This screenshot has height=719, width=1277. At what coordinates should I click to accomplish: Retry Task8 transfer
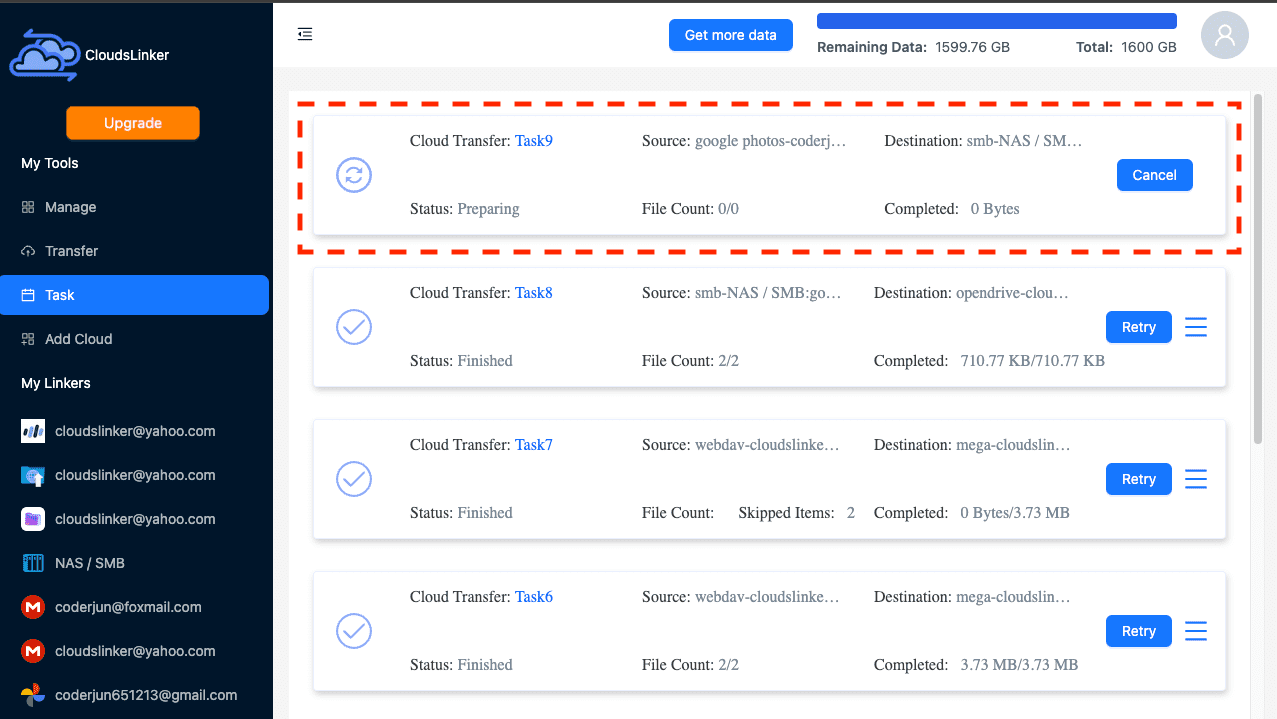(1138, 327)
